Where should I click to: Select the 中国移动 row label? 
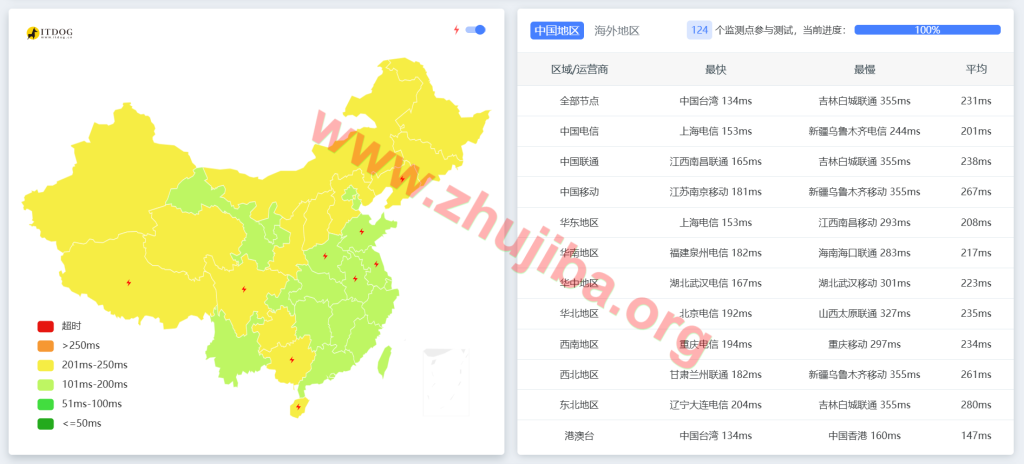[579, 192]
